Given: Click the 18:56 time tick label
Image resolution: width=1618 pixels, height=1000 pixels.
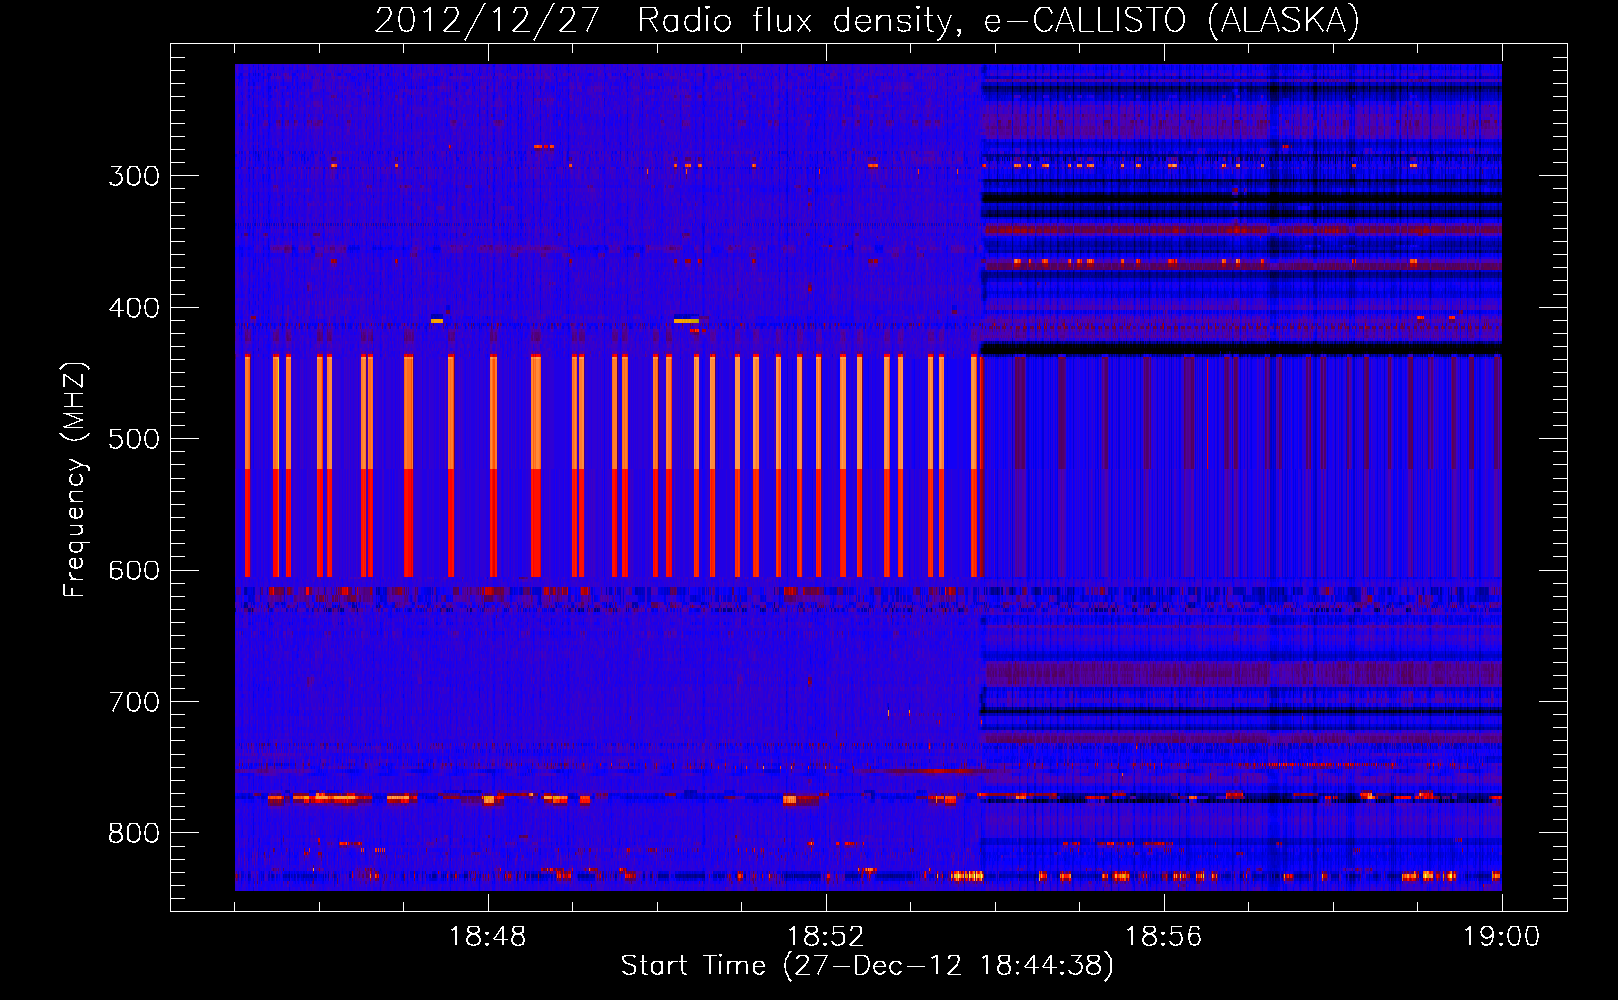Looking at the screenshot, I should (x=1164, y=937).
